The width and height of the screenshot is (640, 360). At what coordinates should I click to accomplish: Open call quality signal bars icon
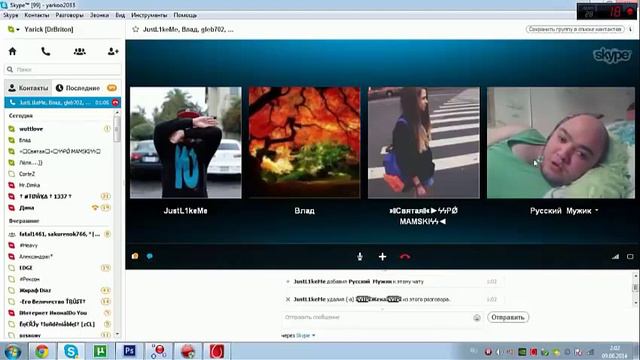[615, 256]
